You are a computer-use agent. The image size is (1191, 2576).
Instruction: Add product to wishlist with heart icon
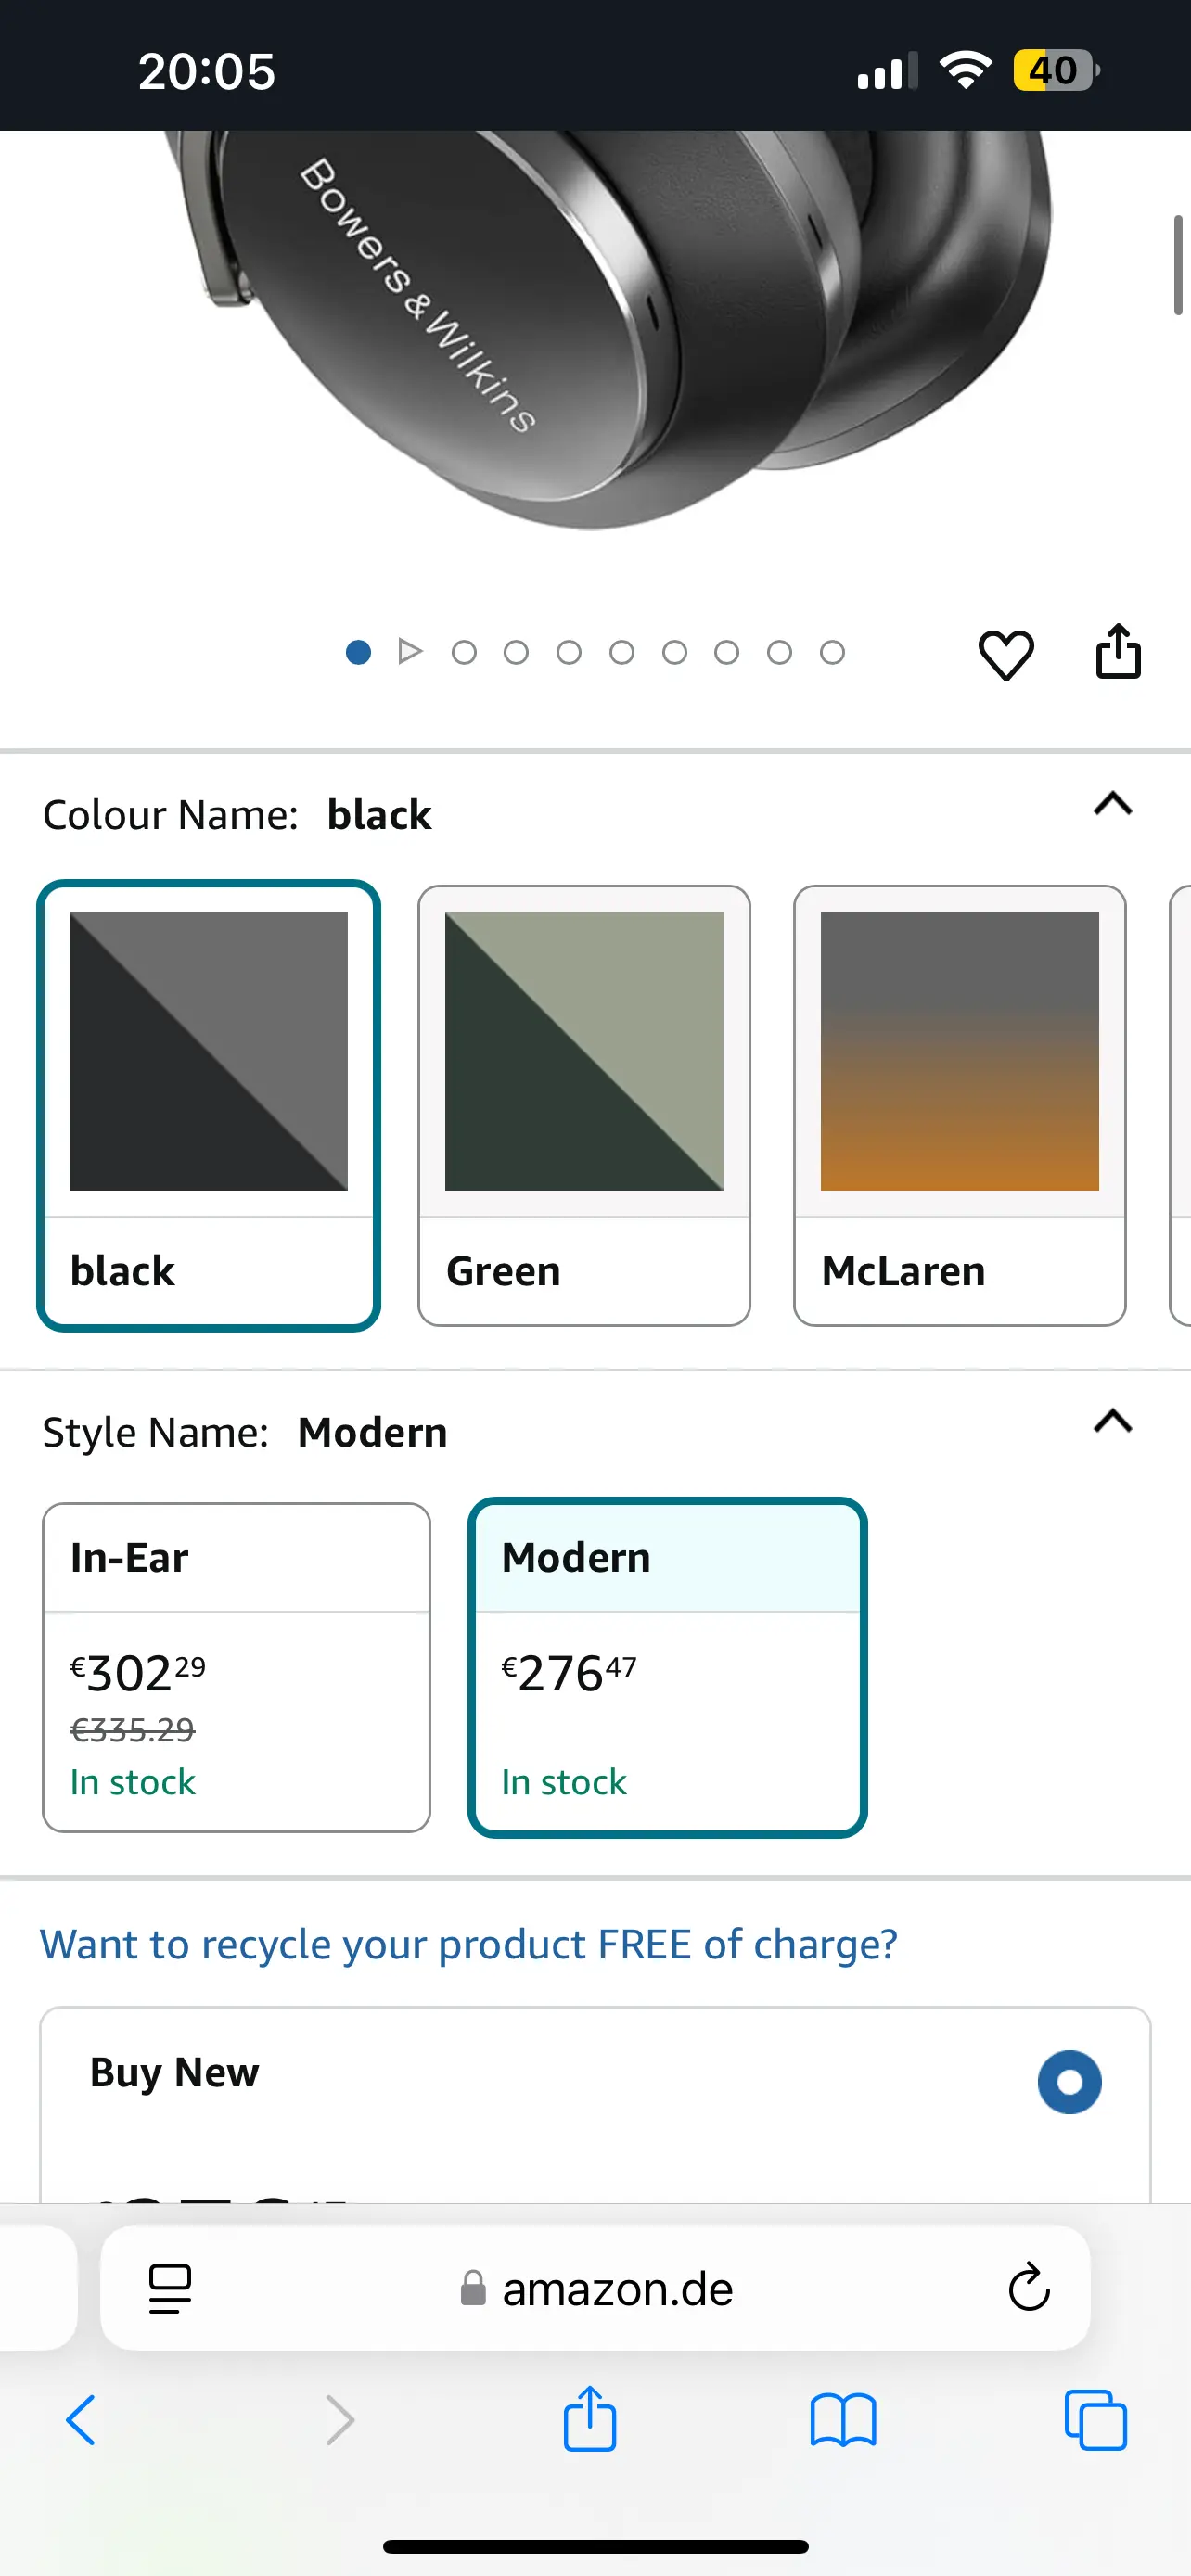pos(1005,655)
